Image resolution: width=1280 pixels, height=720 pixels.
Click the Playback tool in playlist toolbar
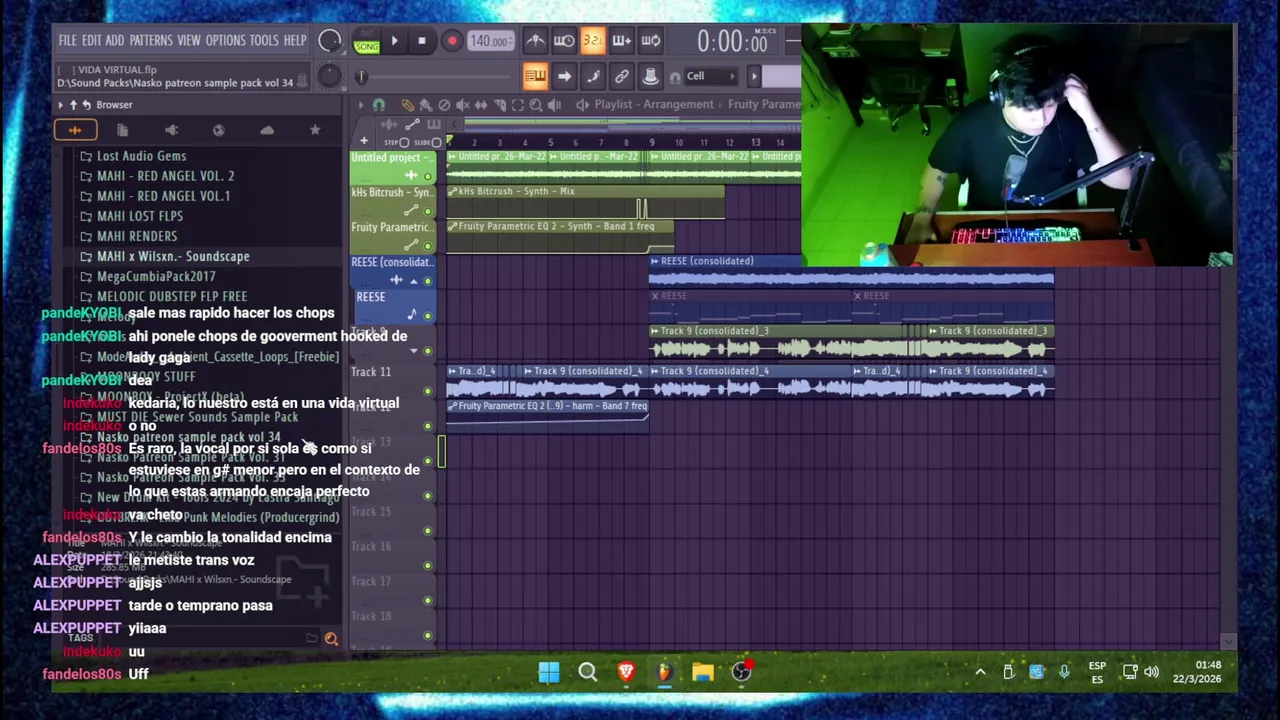pos(554,105)
